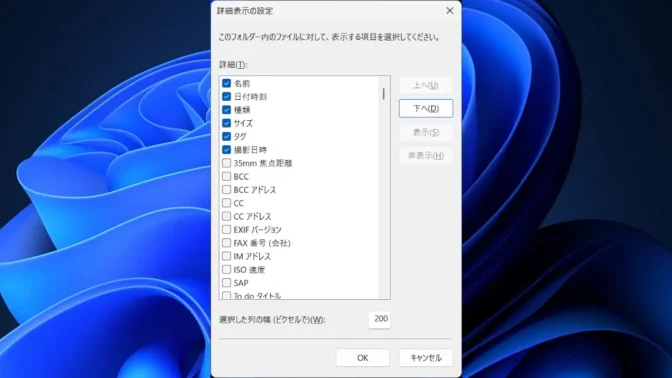Enable the 35mm 焦点距離 checkbox
672x378 pixels.
[x=226, y=163]
